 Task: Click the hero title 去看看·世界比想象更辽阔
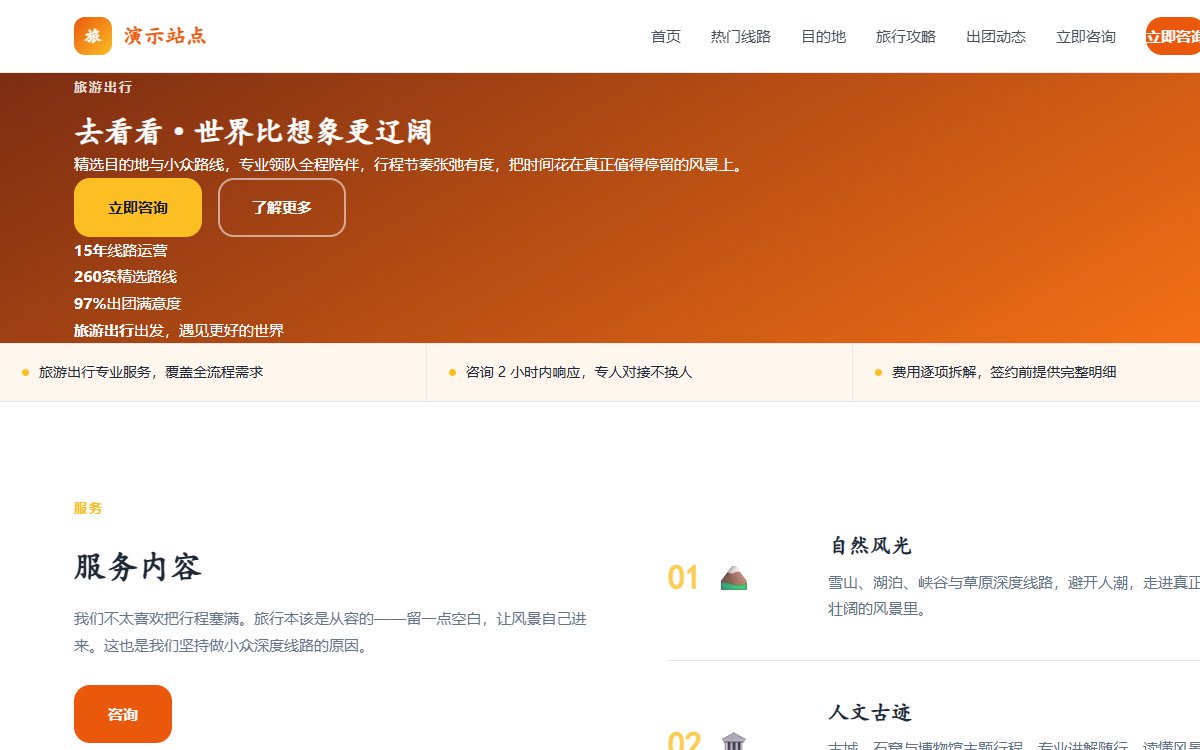253,132
